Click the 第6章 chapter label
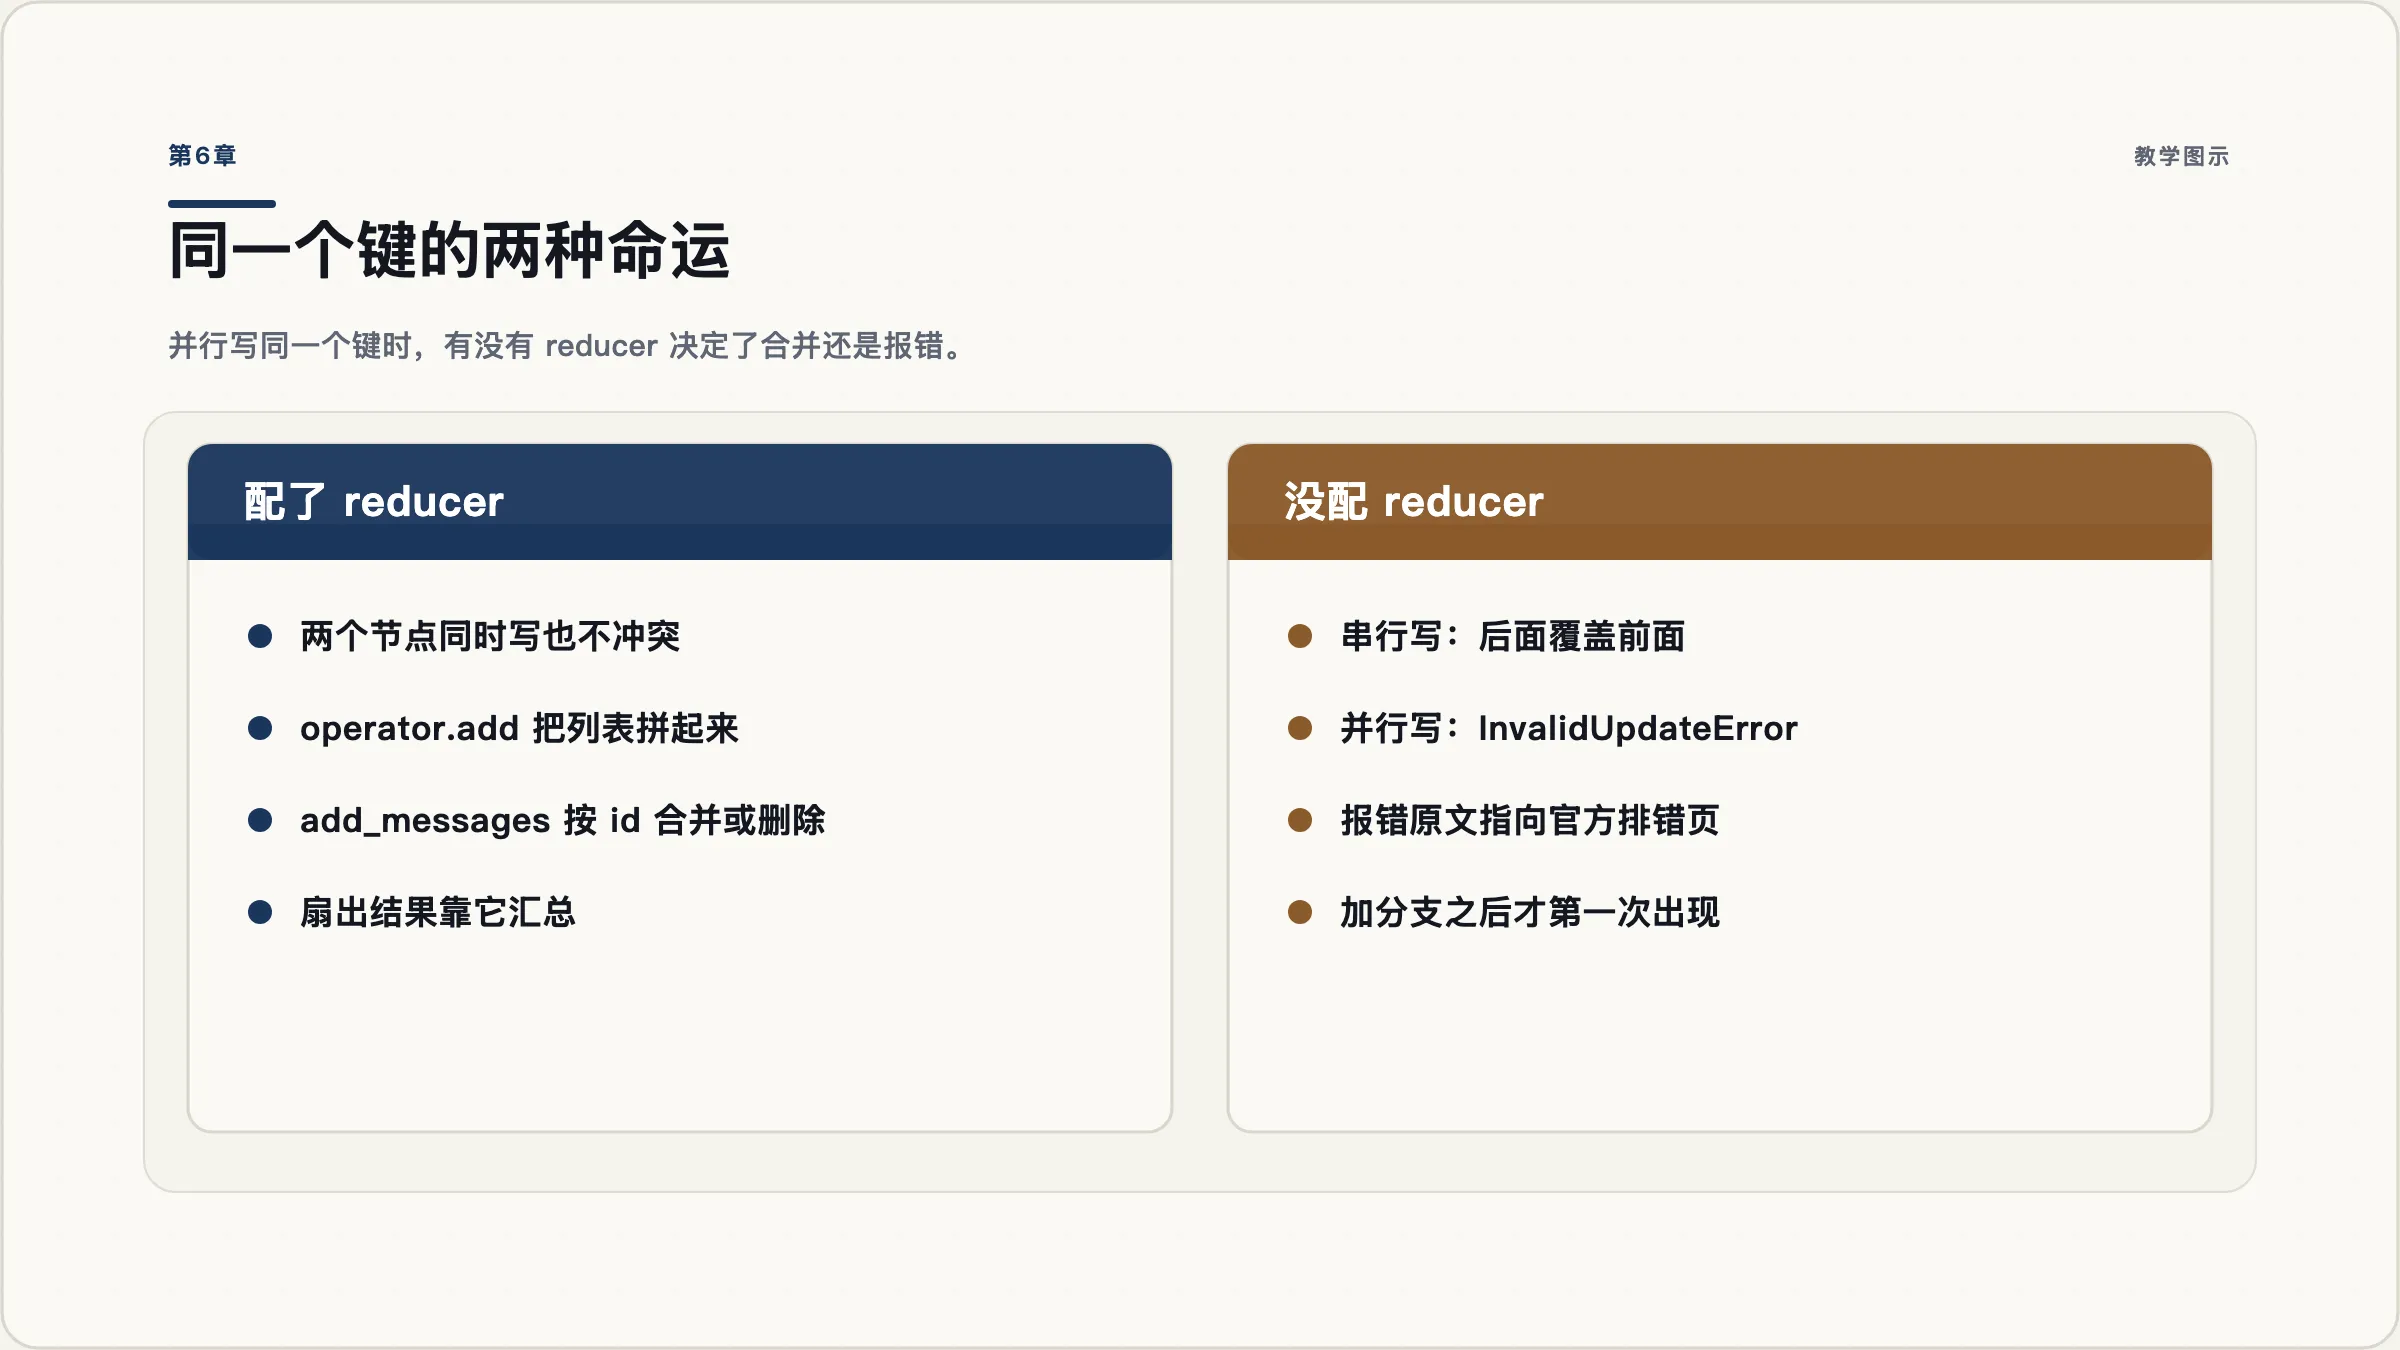 202,156
